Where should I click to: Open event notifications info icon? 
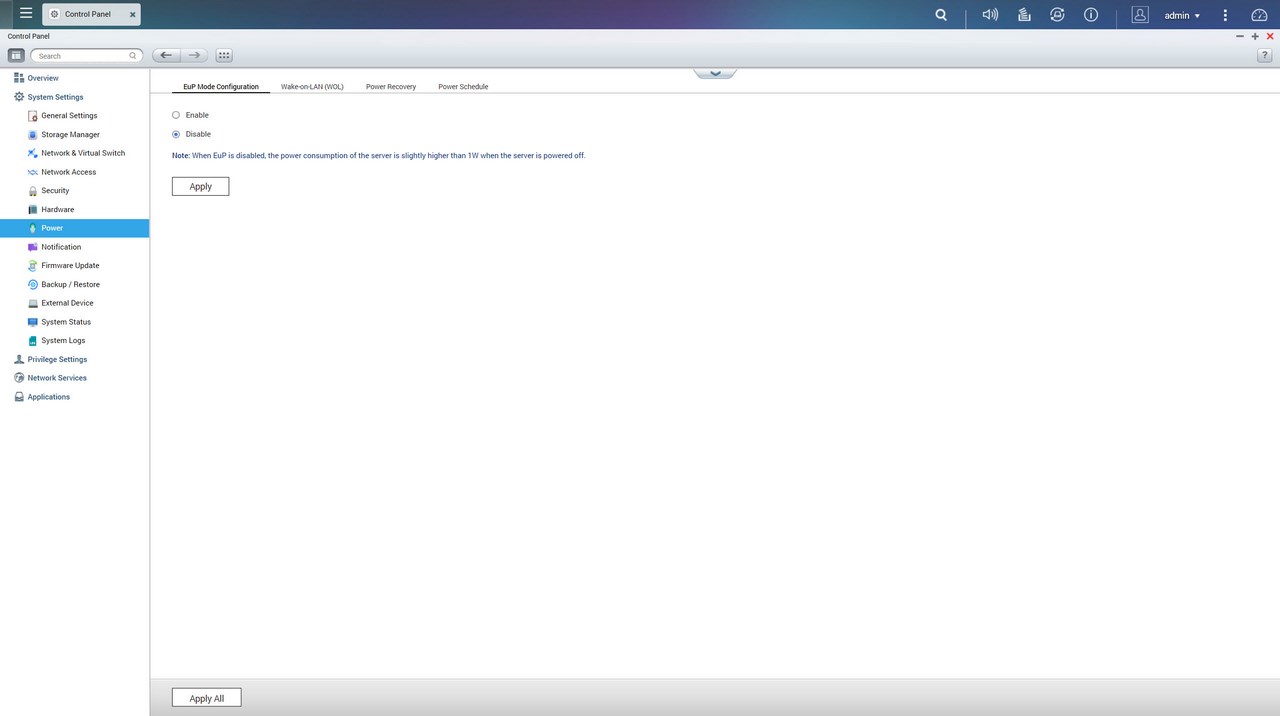click(x=1091, y=15)
